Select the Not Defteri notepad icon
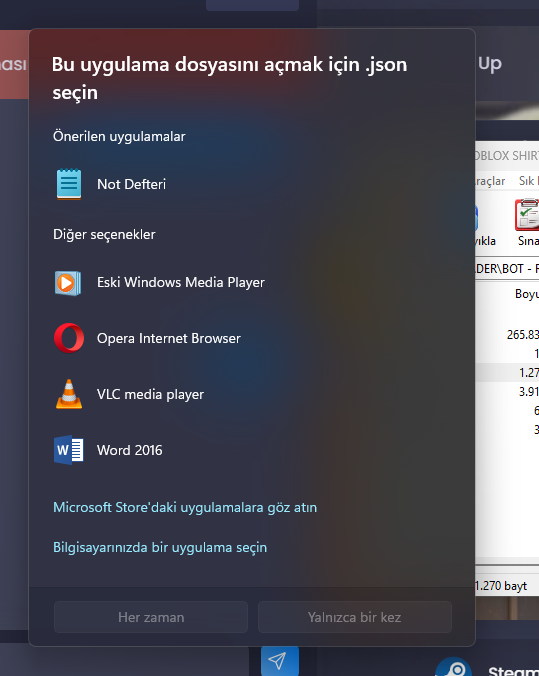The image size is (539, 676). point(69,184)
